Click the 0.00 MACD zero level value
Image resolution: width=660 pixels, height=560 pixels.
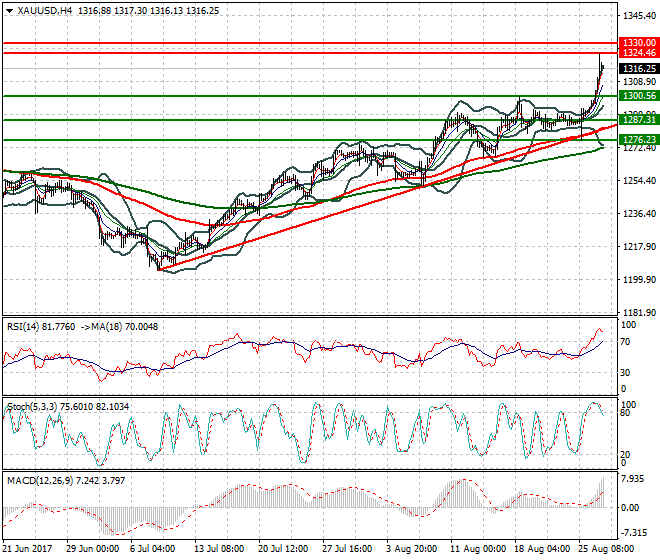click(630, 508)
